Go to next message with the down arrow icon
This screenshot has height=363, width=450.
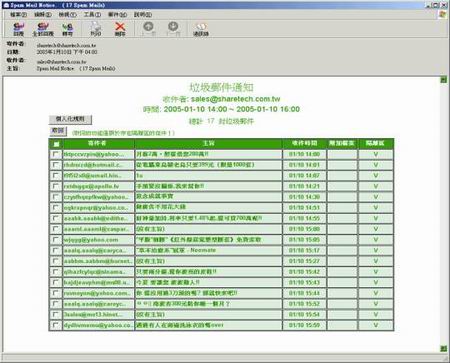point(173,29)
